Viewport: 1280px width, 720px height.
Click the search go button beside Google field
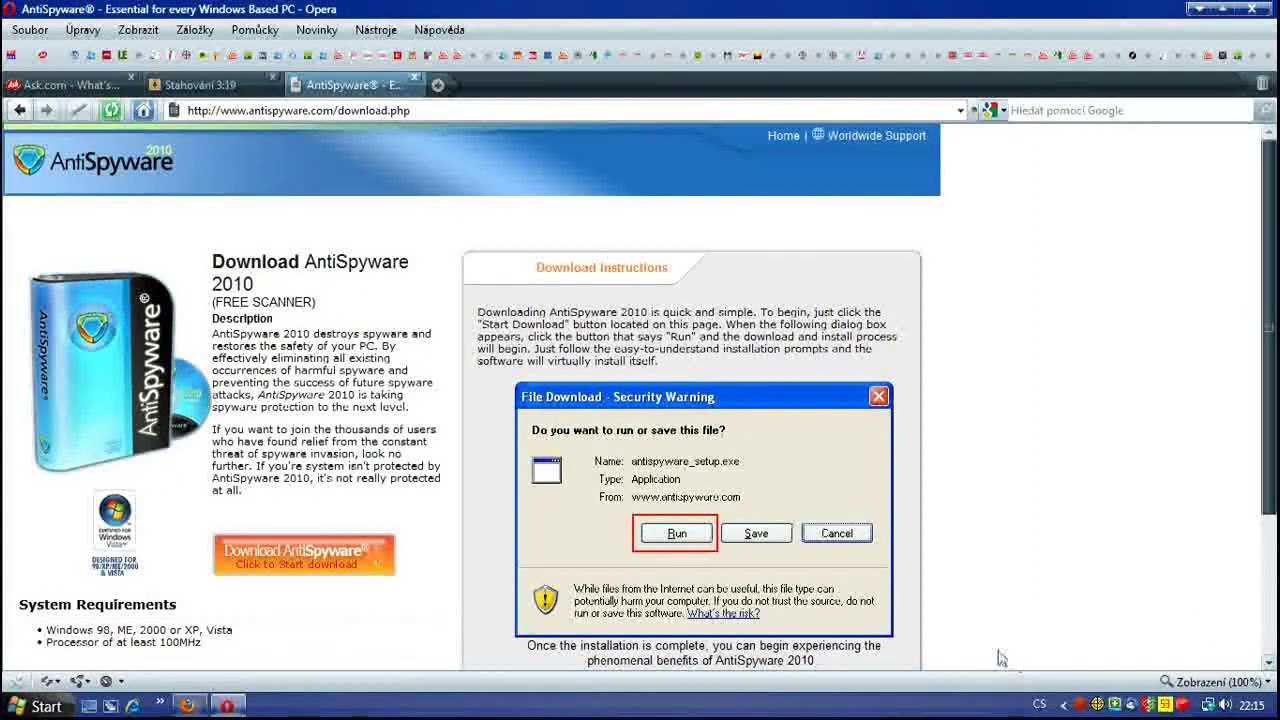(x=1265, y=110)
